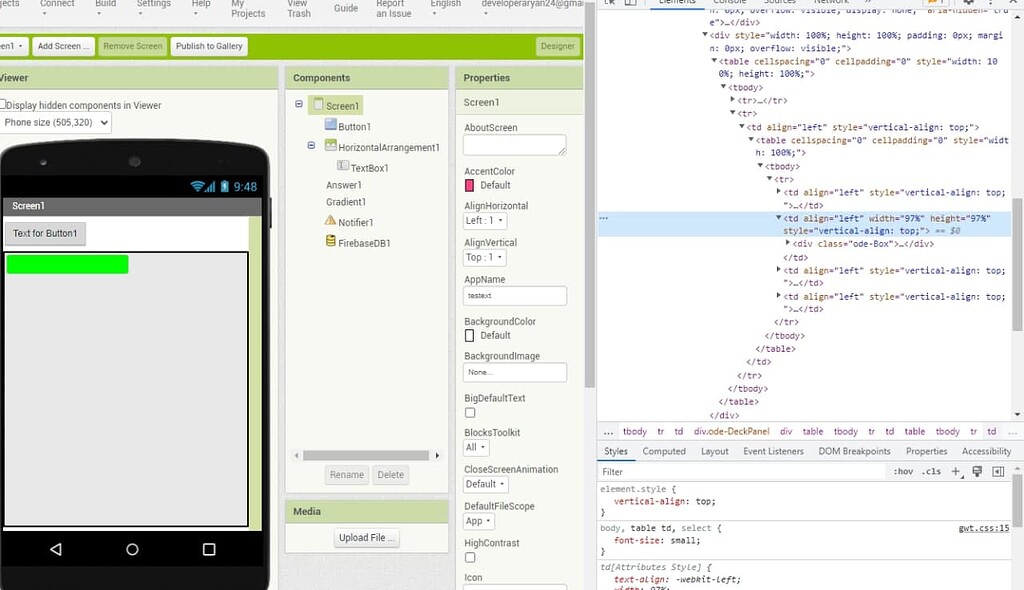This screenshot has height=590, width=1024.
Task: Open the My Projects menu
Action: [248, 11]
